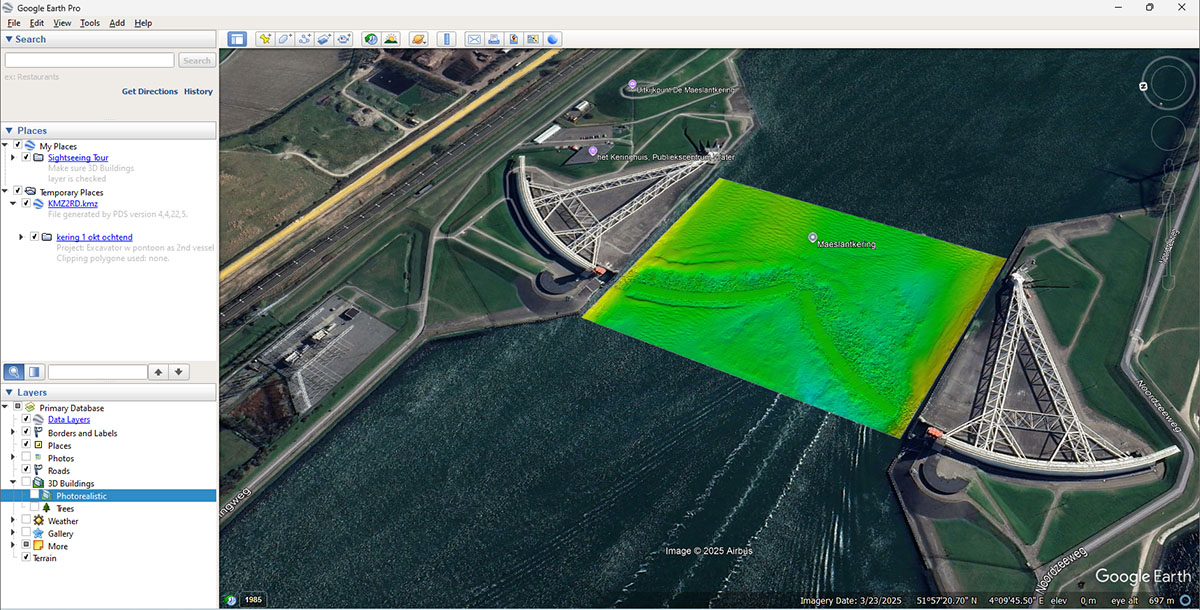The height and width of the screenshot is (610, 1200).
Task: Click the Add Placemark pushpin icon
Action: (265, 39)
